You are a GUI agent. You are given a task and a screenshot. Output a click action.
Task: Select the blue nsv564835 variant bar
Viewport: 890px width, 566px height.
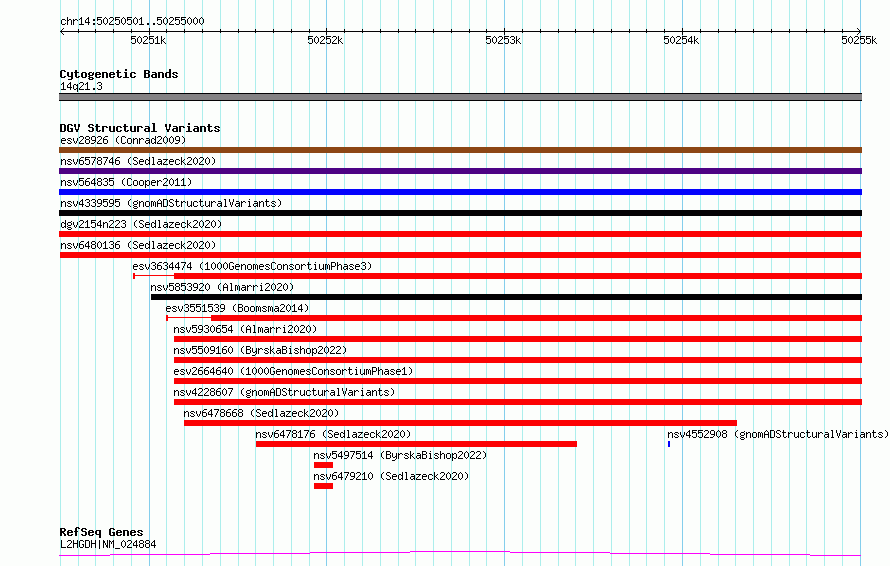click(460, 192)
